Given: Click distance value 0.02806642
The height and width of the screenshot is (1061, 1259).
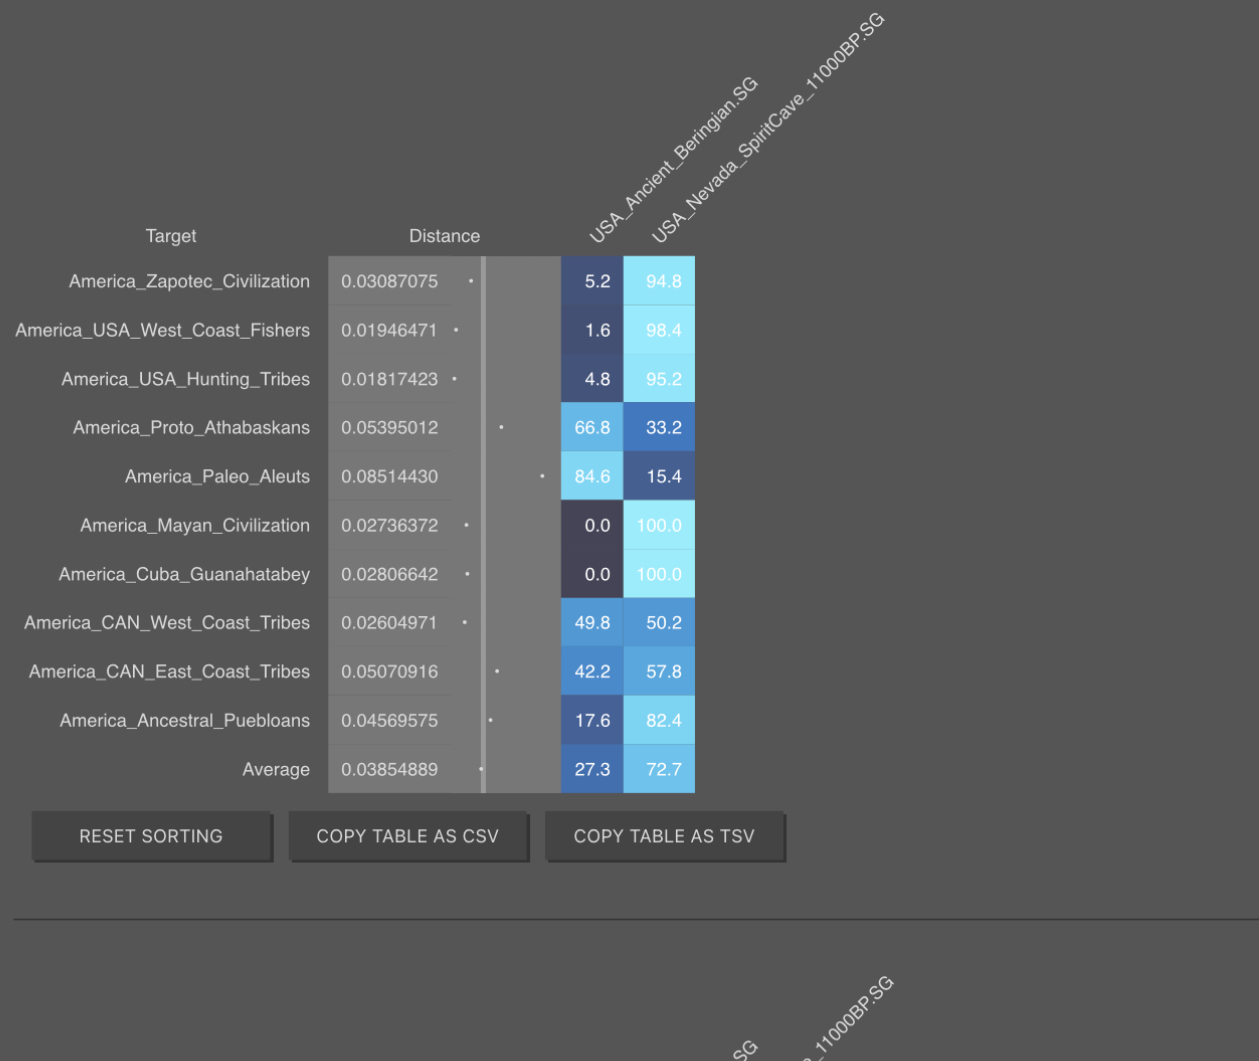Looking at the screenshot, I should click(x=390, y=574).
